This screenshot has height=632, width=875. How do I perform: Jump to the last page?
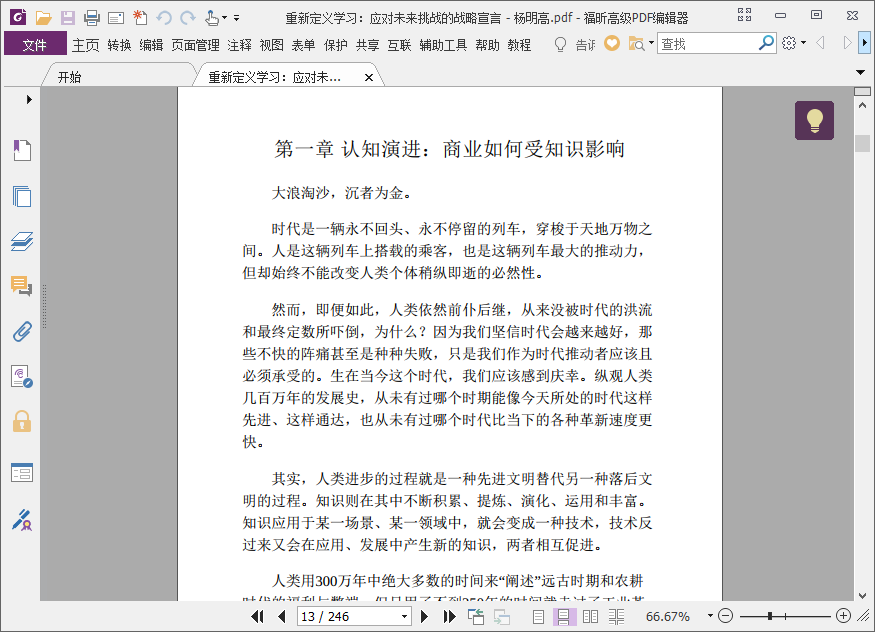click(449, 616)
